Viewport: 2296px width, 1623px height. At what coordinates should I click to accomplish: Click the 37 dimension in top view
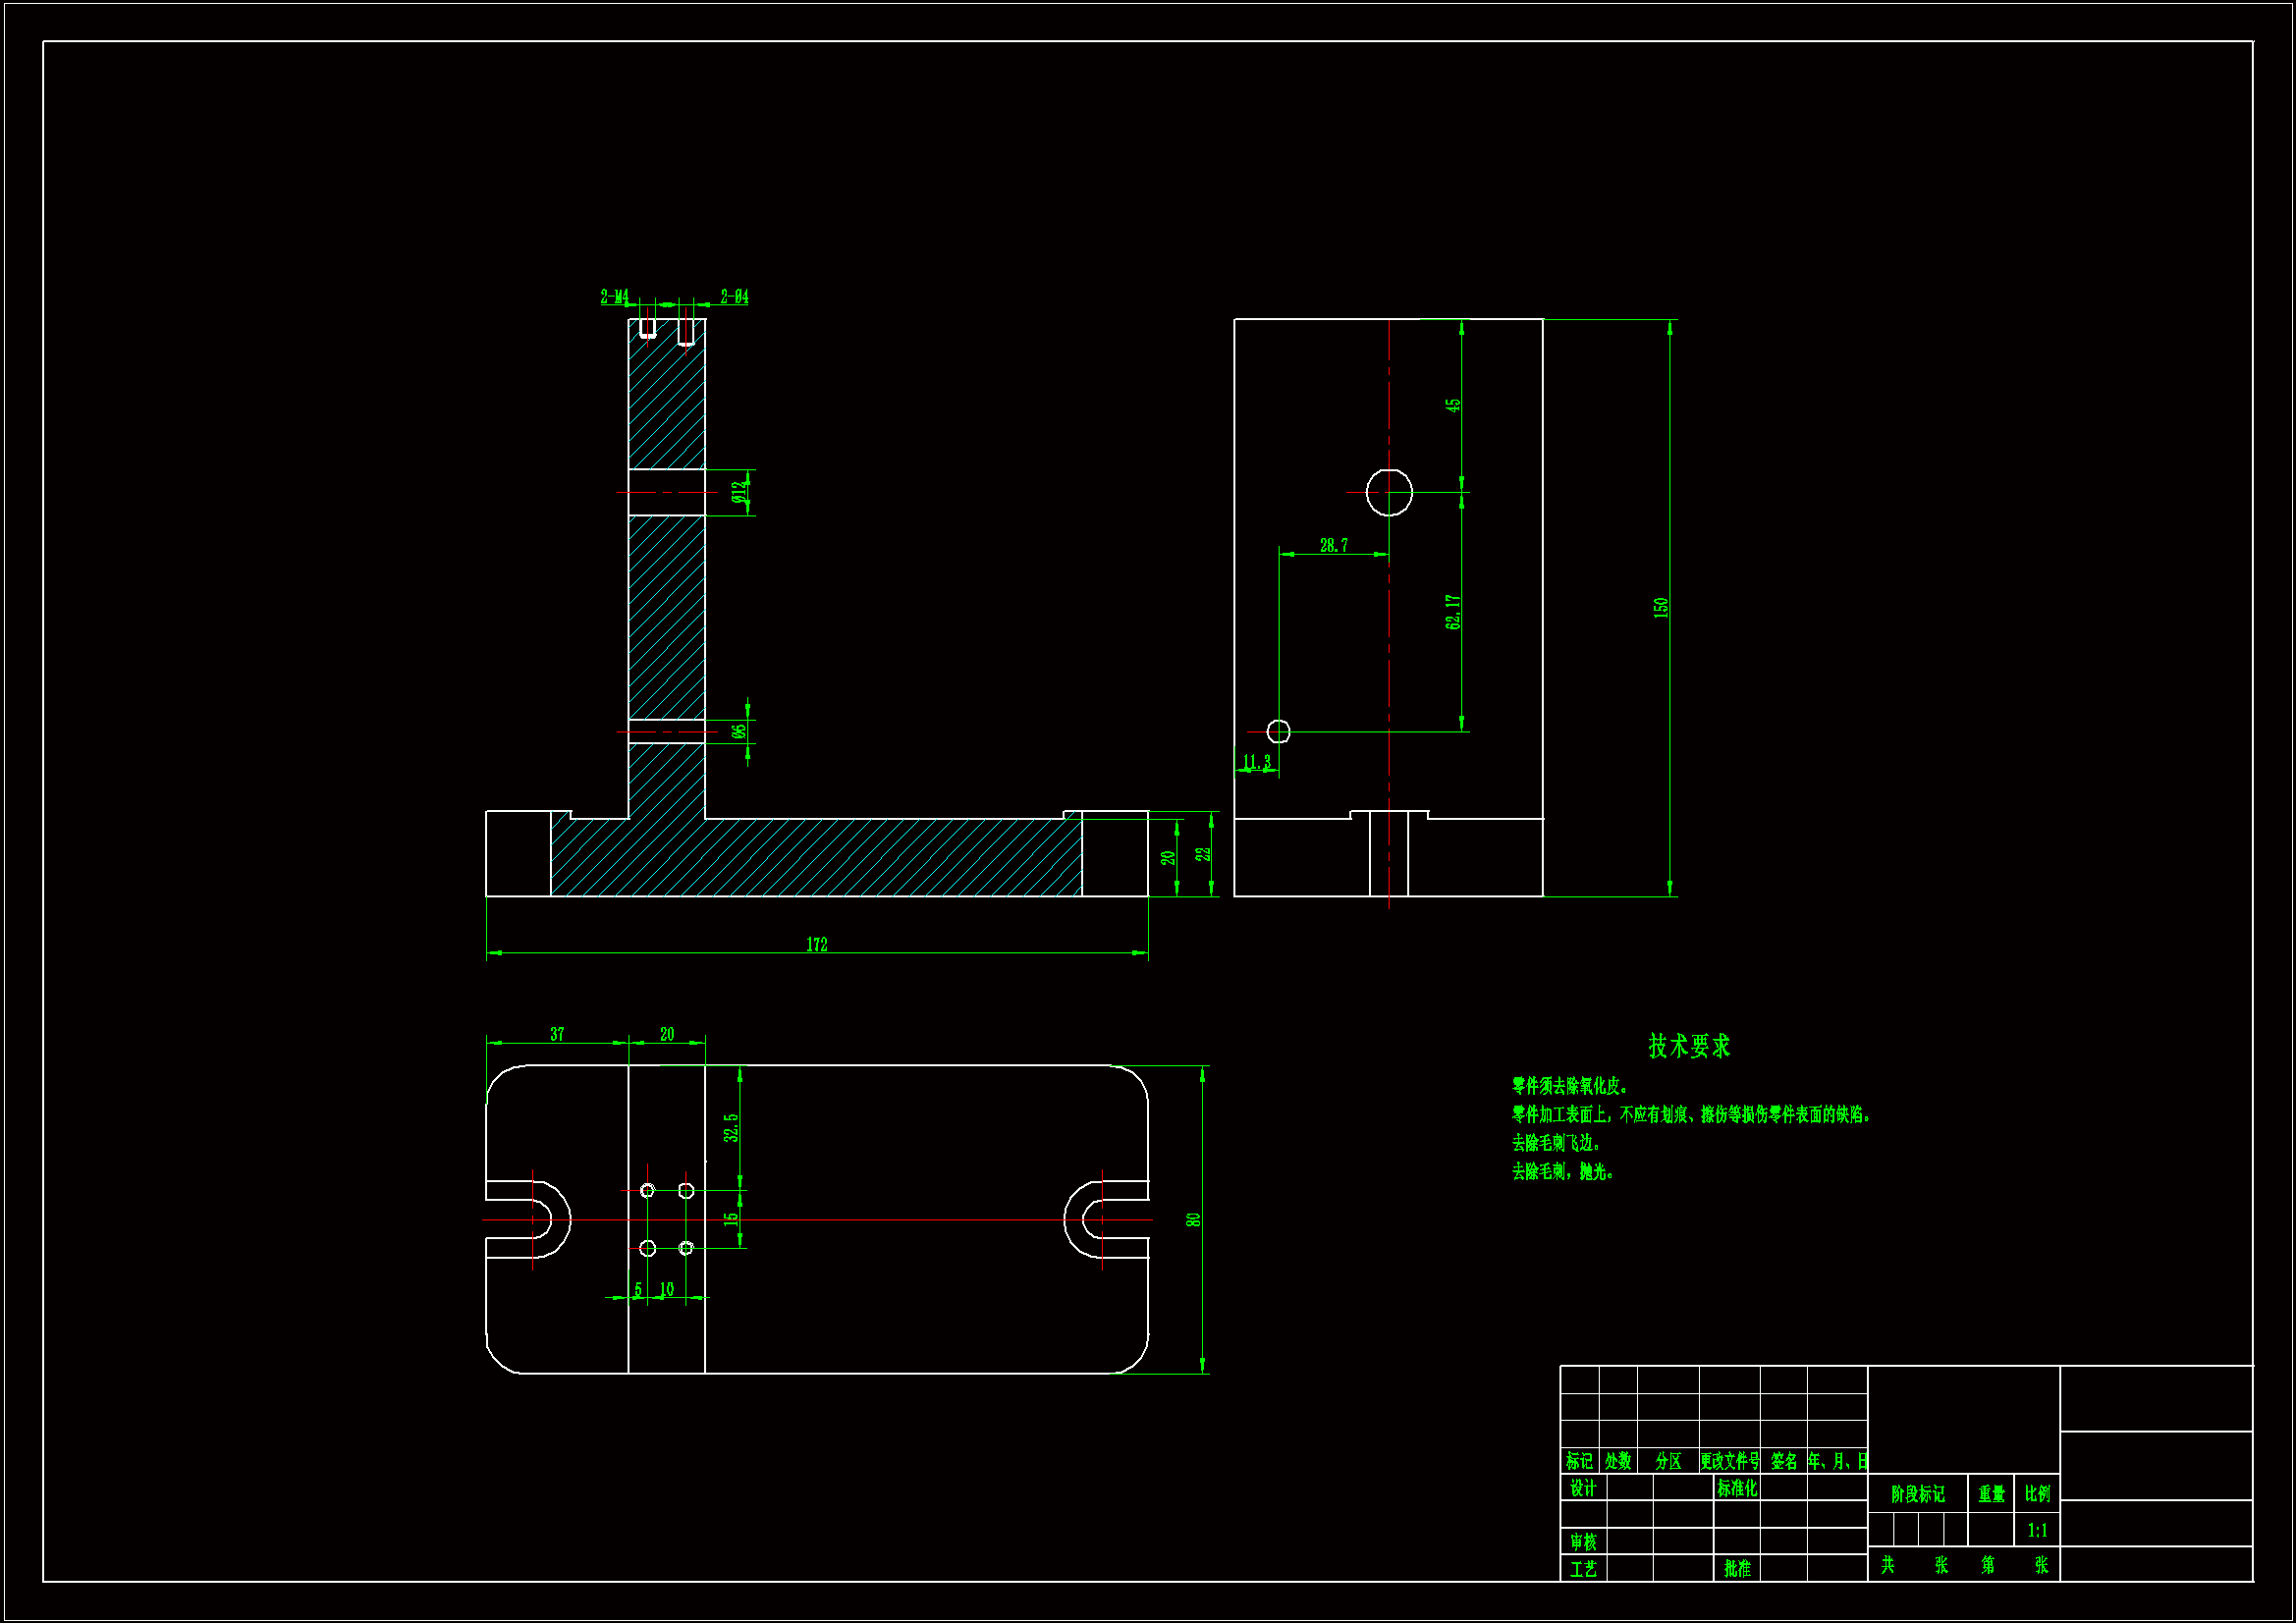click(x=557, y=1034)
